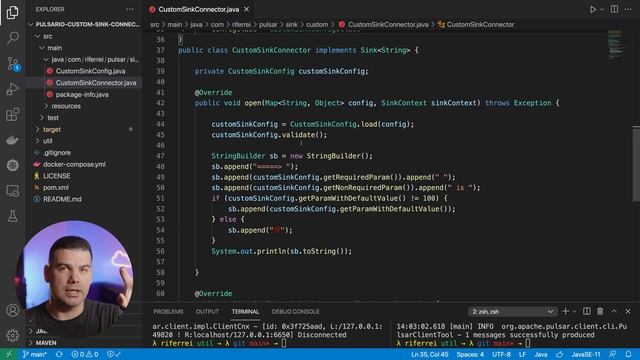Switch to the DEBUG CONSOLE tab
This screenshot has height=360, width=640.
296,311
